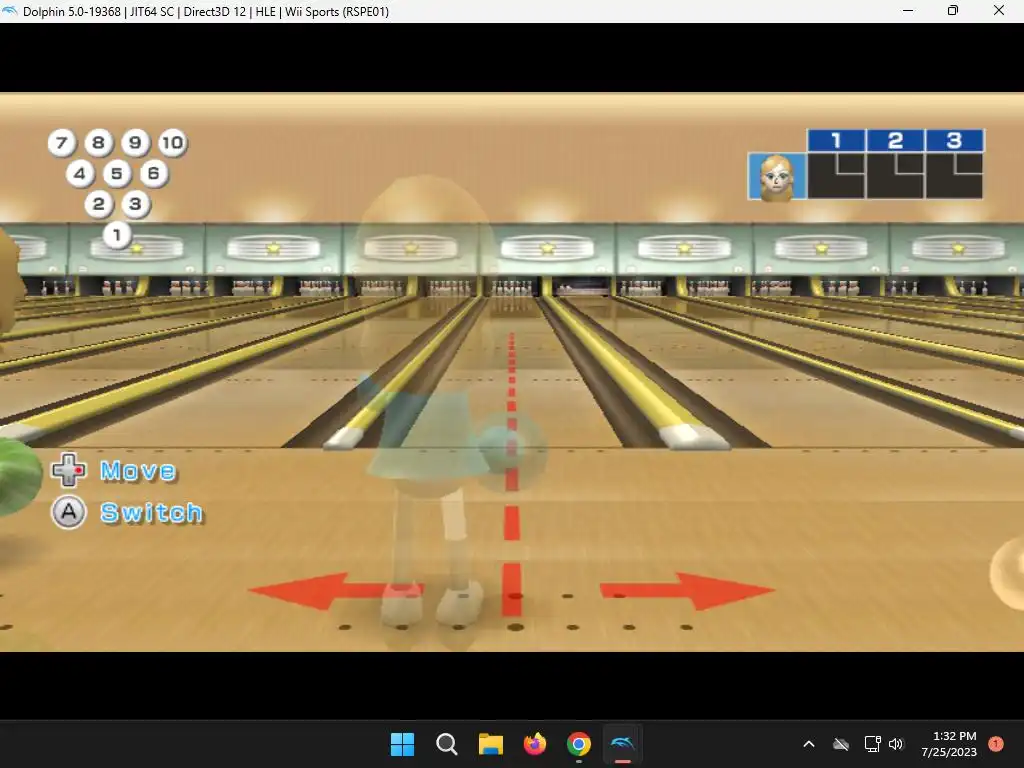Click the cloud sync tray icon
1024x768 pixels.
click(841, 744)
